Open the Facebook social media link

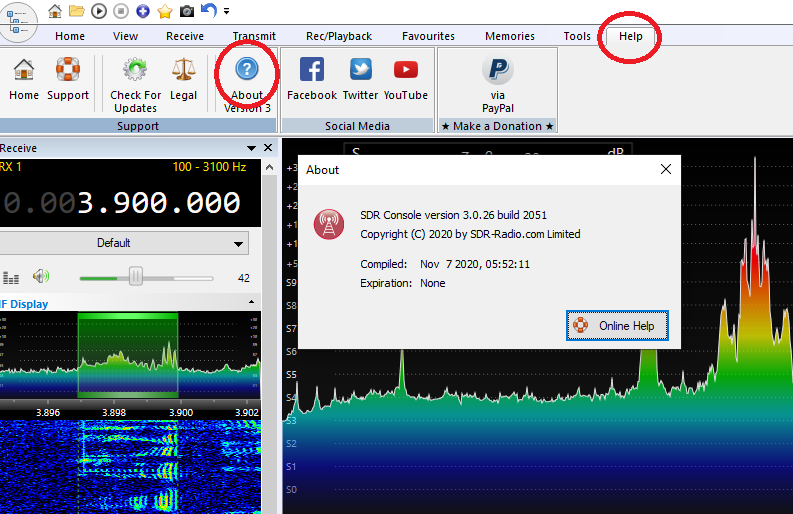[x=312, y=70]
